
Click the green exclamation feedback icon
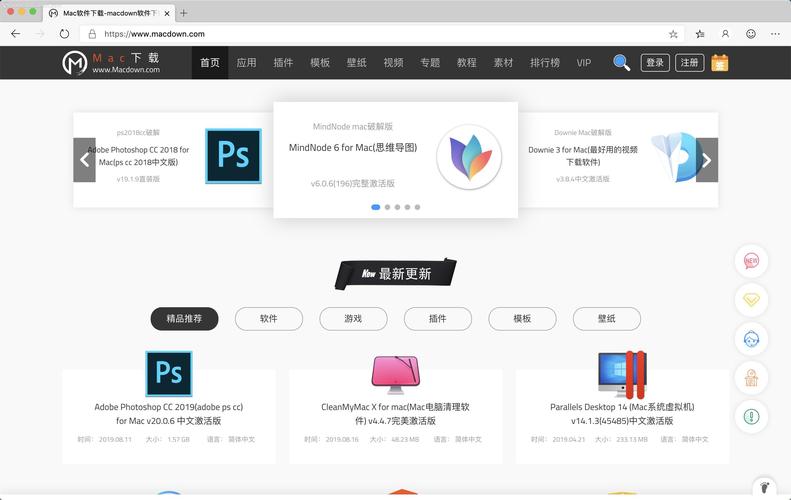(x=751, y=416)
